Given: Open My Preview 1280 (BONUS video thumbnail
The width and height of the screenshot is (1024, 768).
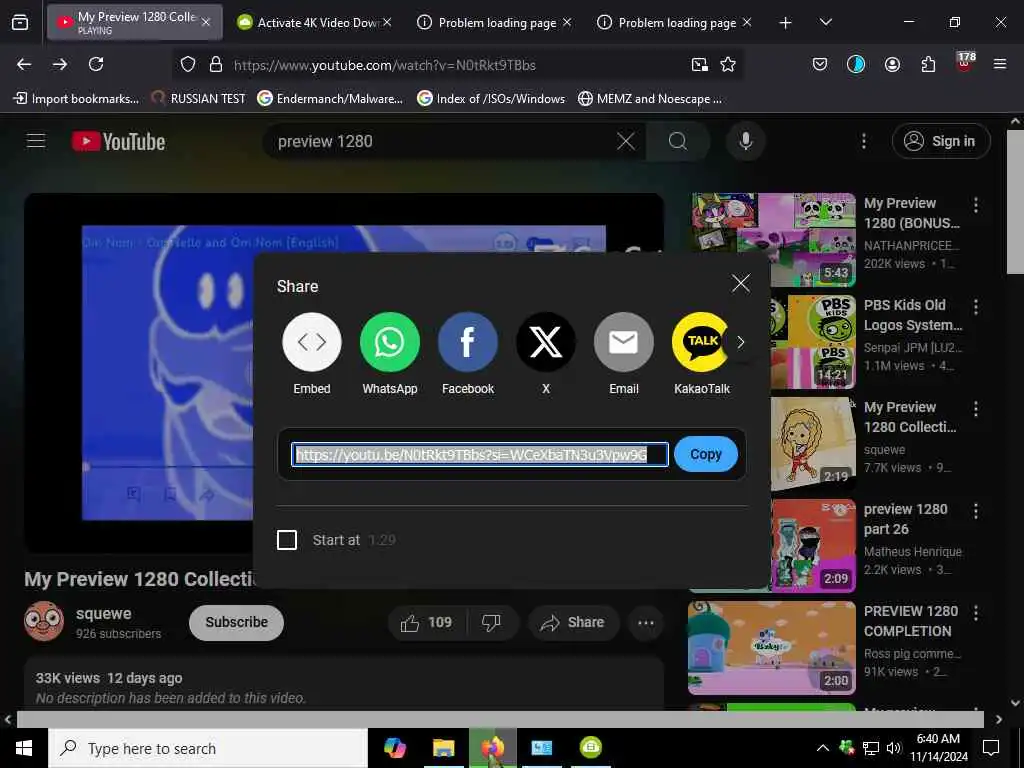Looking at the screenshot, I should point(773,240).
